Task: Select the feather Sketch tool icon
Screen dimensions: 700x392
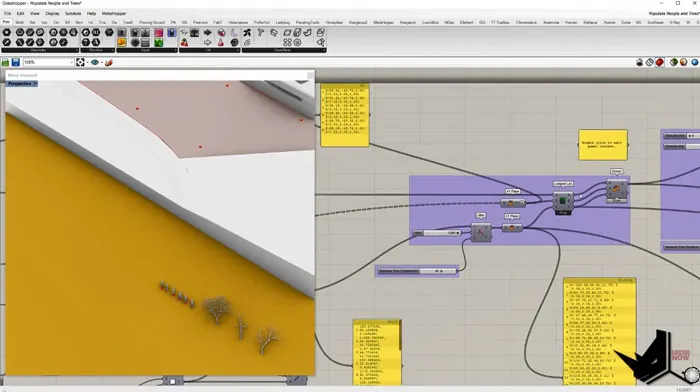Action: click(109, 63)
